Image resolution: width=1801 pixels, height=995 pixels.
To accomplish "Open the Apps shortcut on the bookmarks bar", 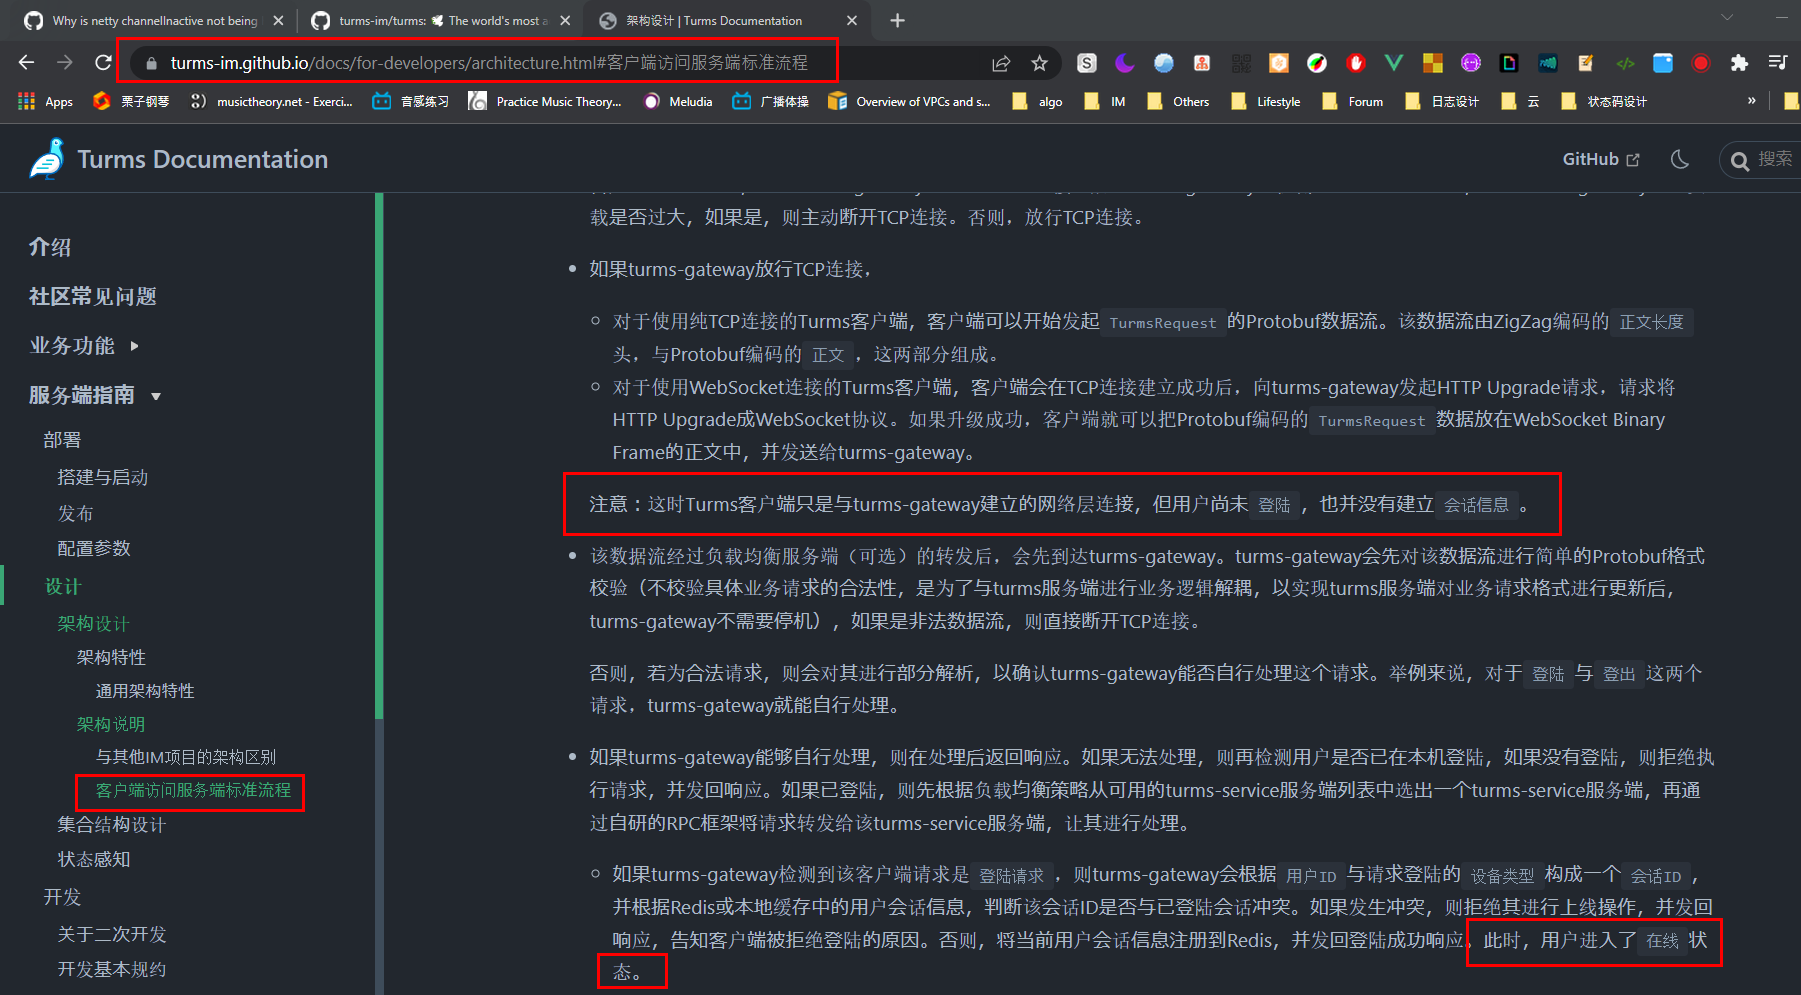I will click(x=46, y=101).
